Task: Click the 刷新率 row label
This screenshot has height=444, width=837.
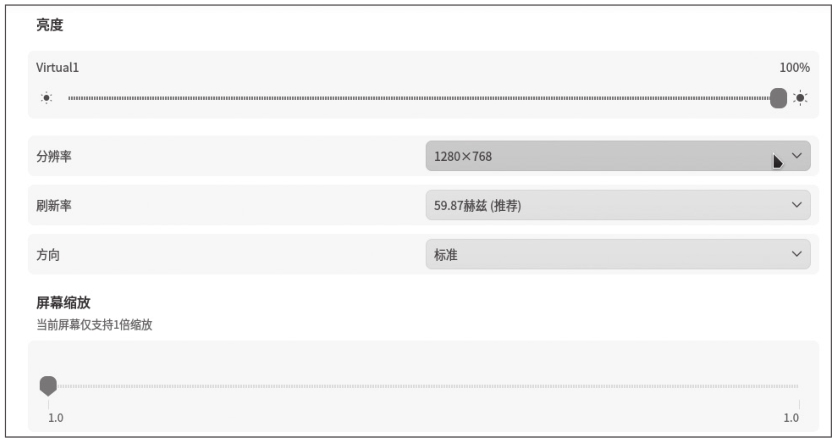Action: coord(54,205)
